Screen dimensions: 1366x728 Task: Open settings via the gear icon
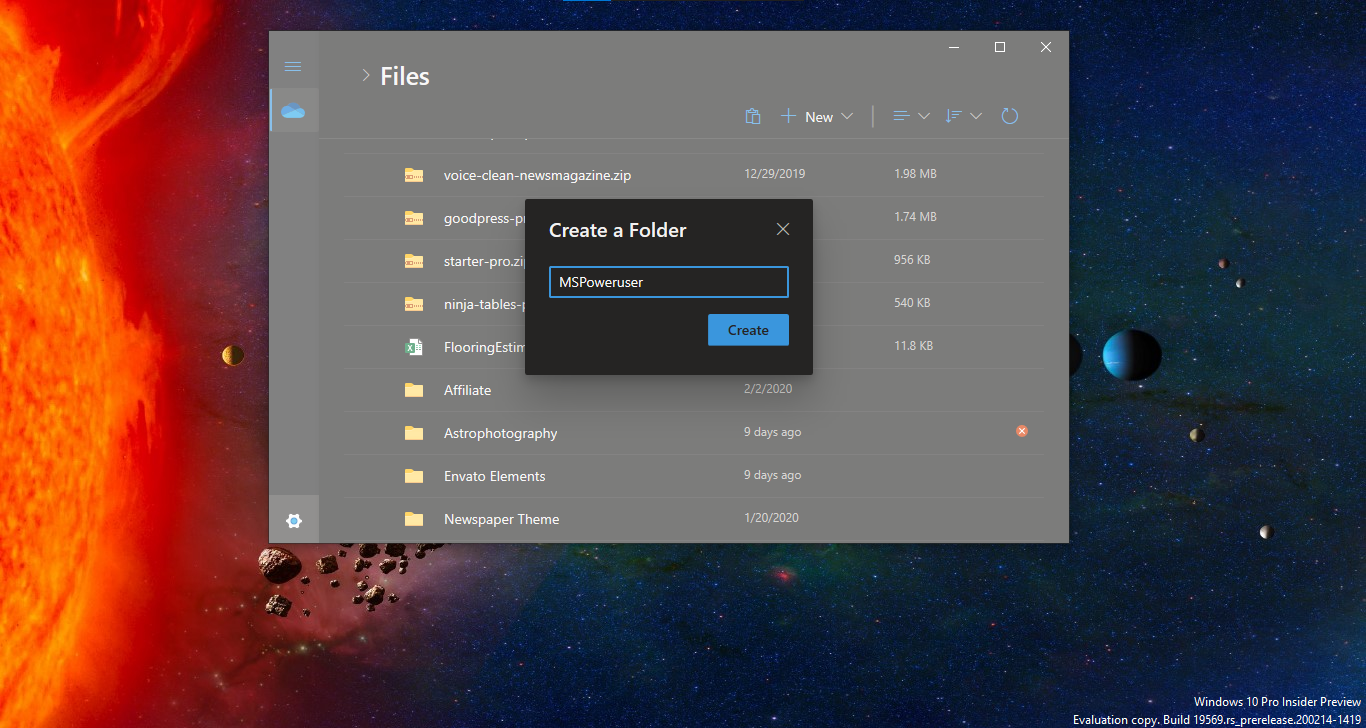pos(294,520)
